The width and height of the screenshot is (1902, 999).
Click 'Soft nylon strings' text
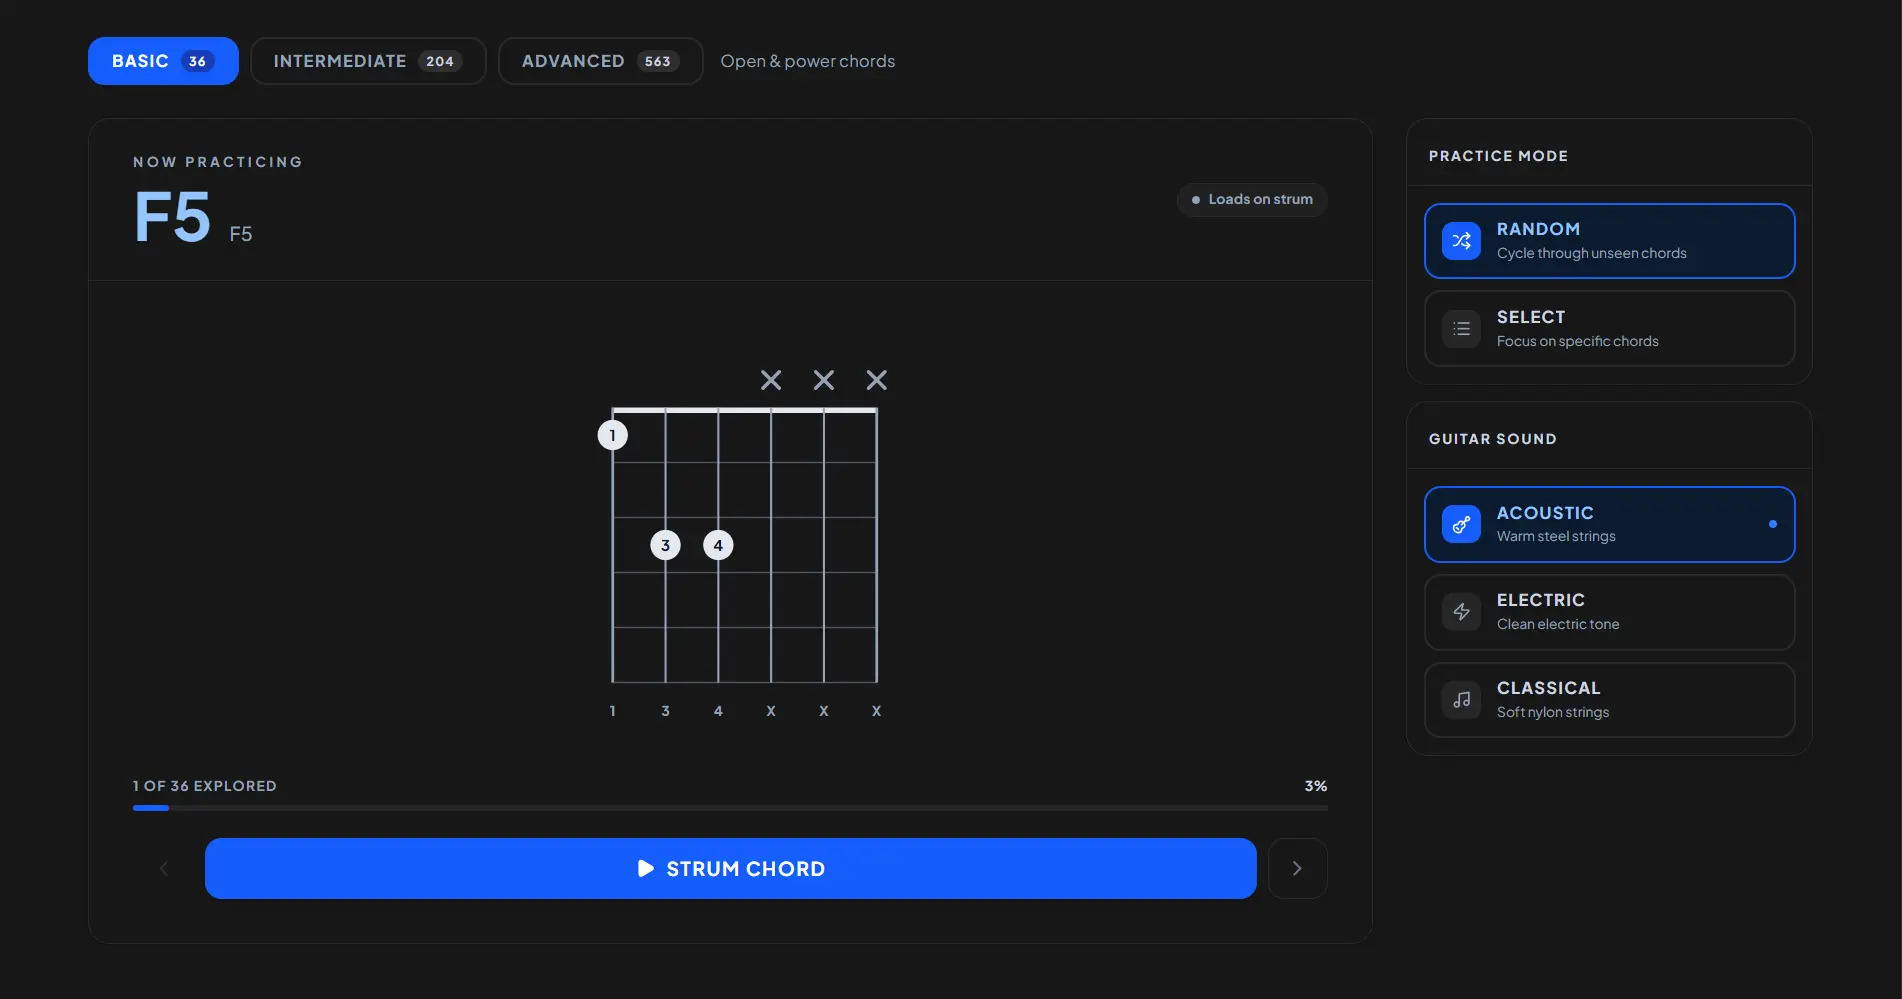tap(1553, 712)
